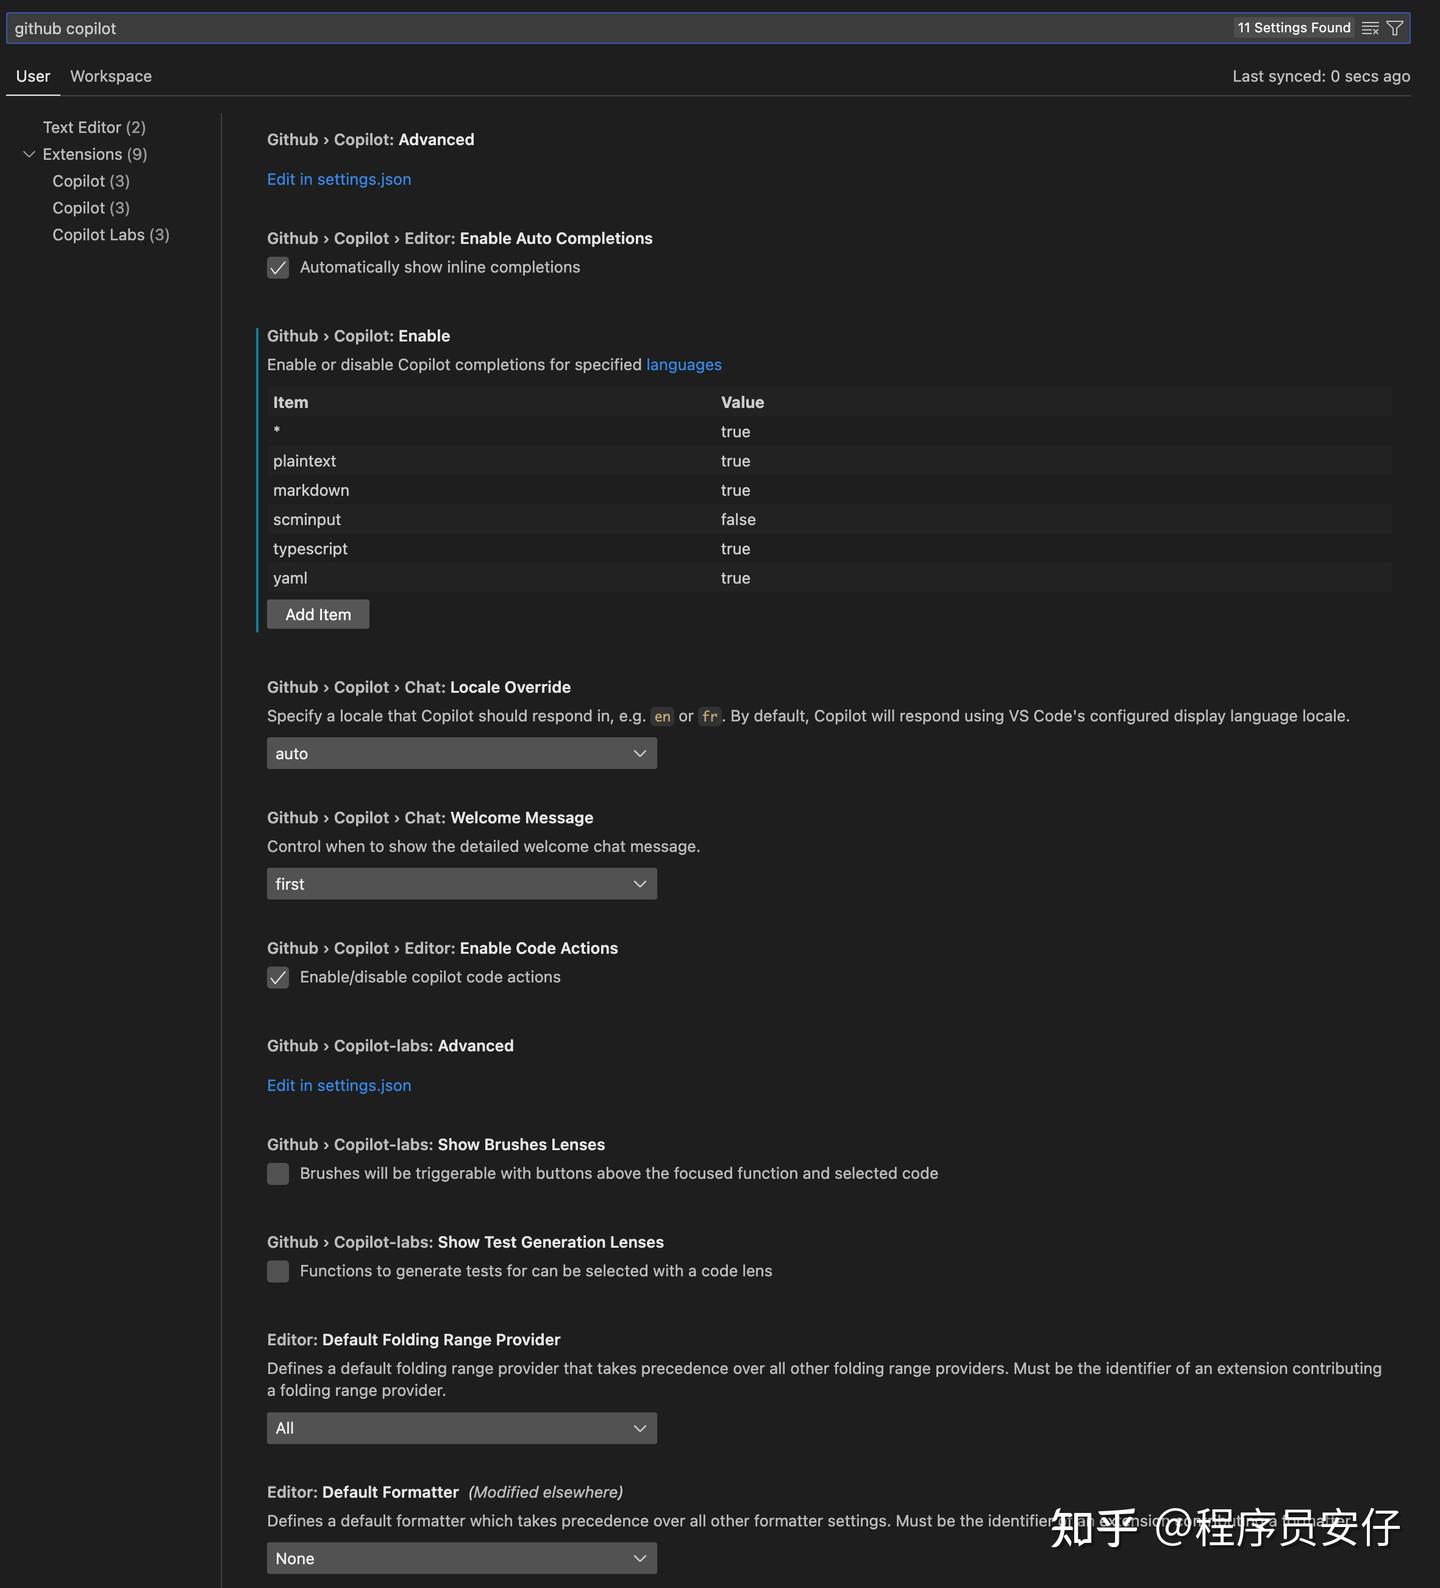
Task: Switch to the User settings tab
Action: coord(33,76)
